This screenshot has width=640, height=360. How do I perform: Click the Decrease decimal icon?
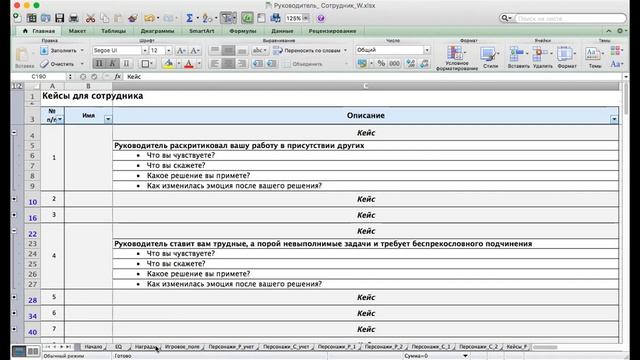coord(424,63)
